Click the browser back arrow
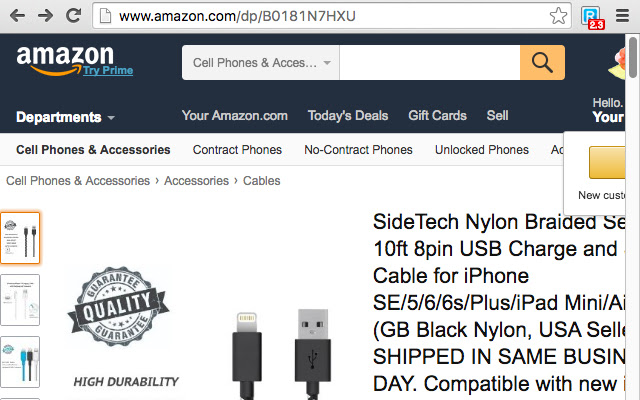640x400 pixels. [x=17, y=16]
